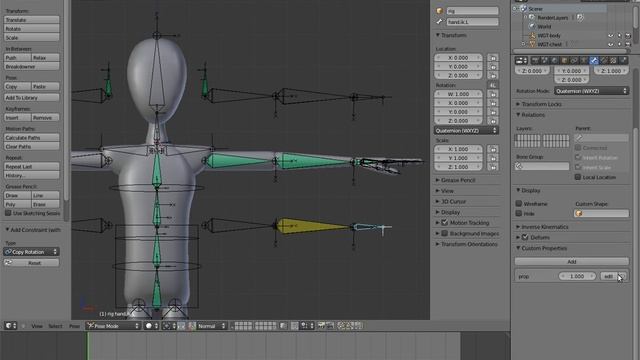The height and width of the screenshot is (360, 640).
Task: Open the Bone properties tab icon
Action: (594, 60)
